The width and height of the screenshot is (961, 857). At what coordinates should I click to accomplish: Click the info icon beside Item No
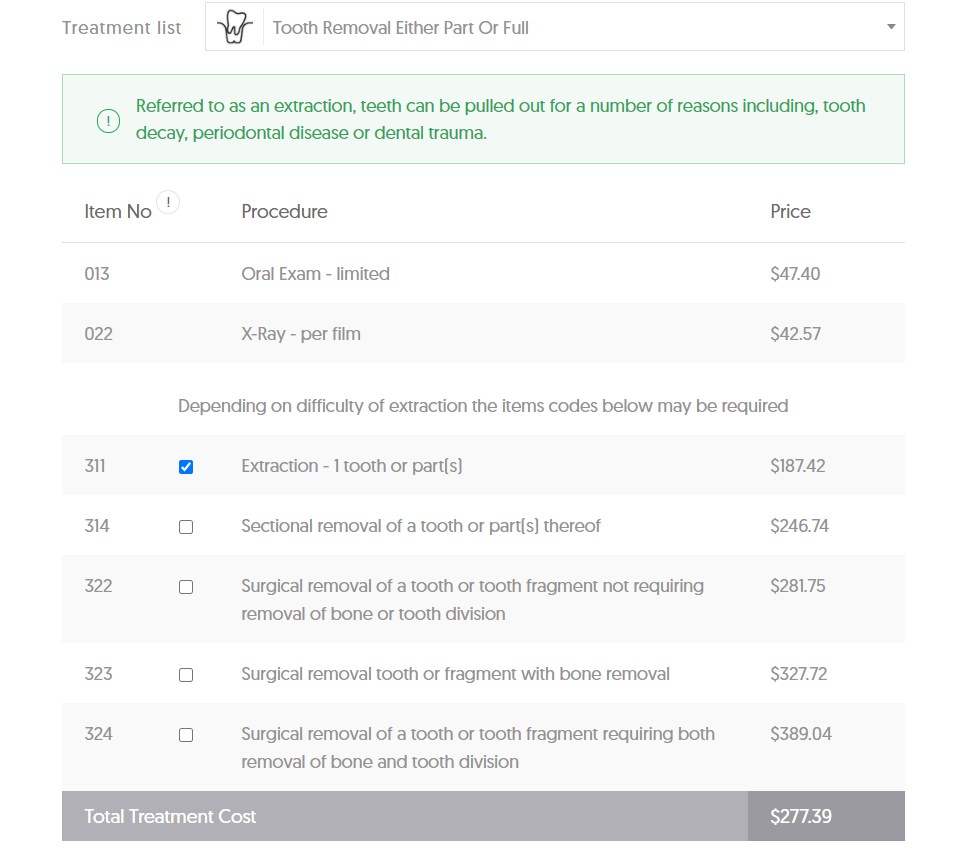[x=168, y=202]
